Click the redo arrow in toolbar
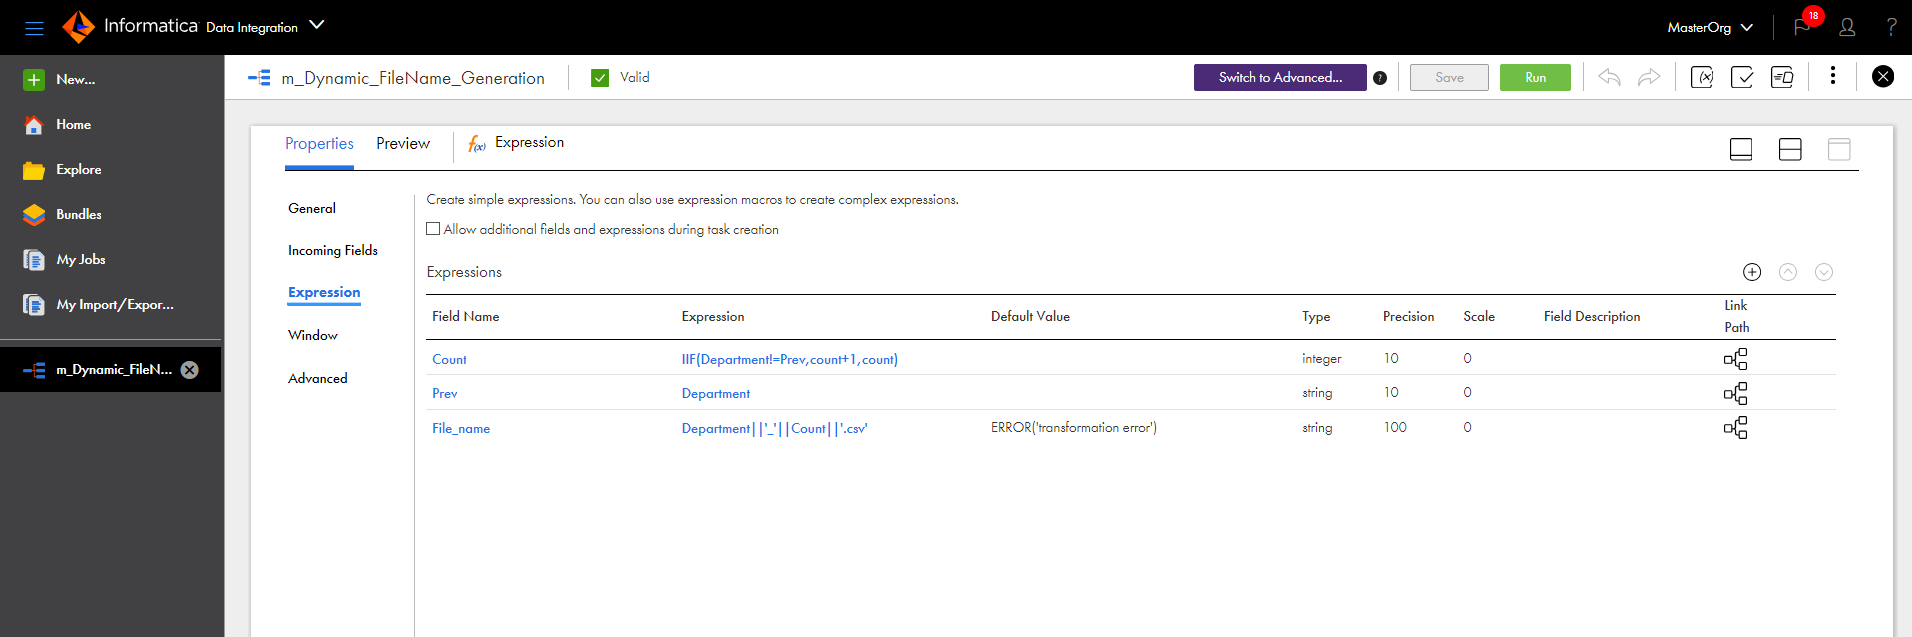The height and width of the screenshot is (637, 1912). (1649, 77)
